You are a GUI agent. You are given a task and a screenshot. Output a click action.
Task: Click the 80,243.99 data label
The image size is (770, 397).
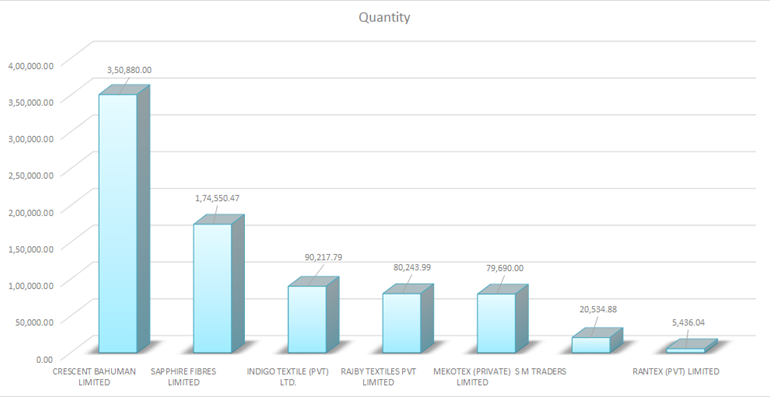pyautogui.click(x=412, y=267)
